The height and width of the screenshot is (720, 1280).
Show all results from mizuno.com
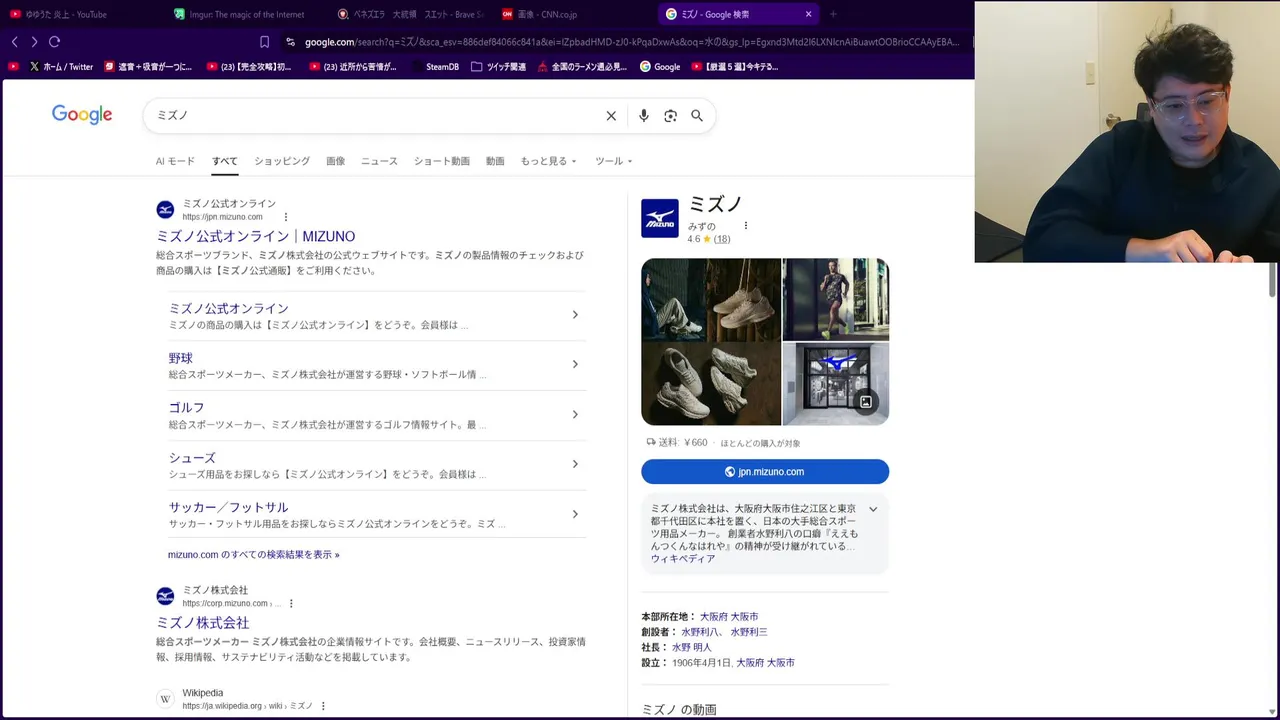(x=254, y=554)
